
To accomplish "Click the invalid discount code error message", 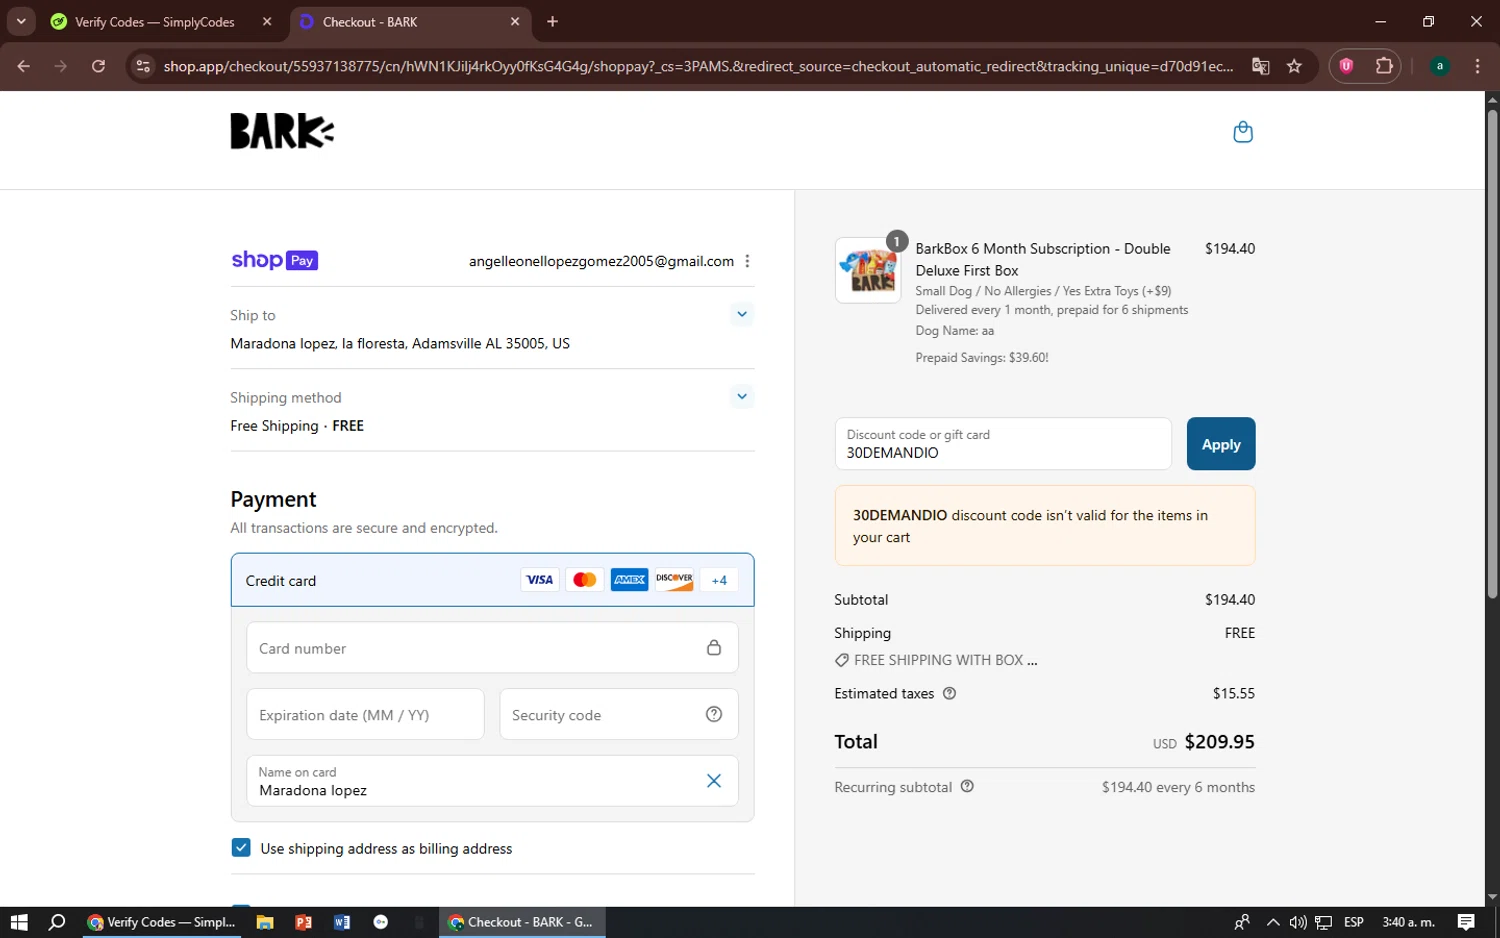I will click(1045, 526).
